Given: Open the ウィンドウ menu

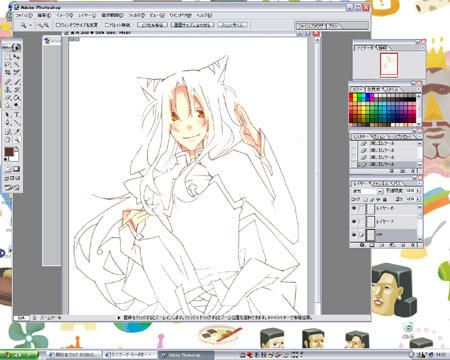Looking at the screenshot, I should (x=180, y=15).
